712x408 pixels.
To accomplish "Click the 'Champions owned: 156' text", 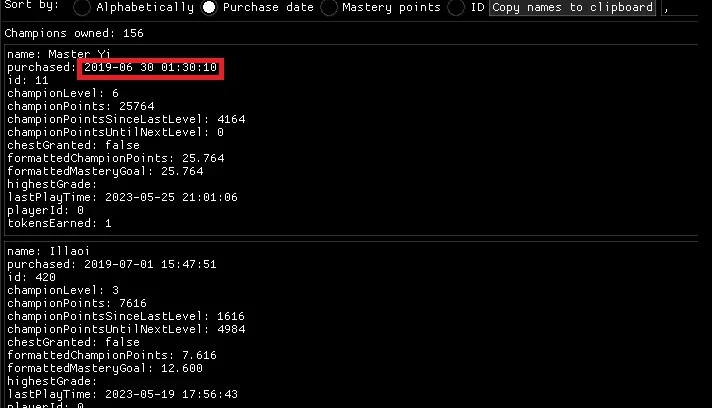I will [74, 33].
